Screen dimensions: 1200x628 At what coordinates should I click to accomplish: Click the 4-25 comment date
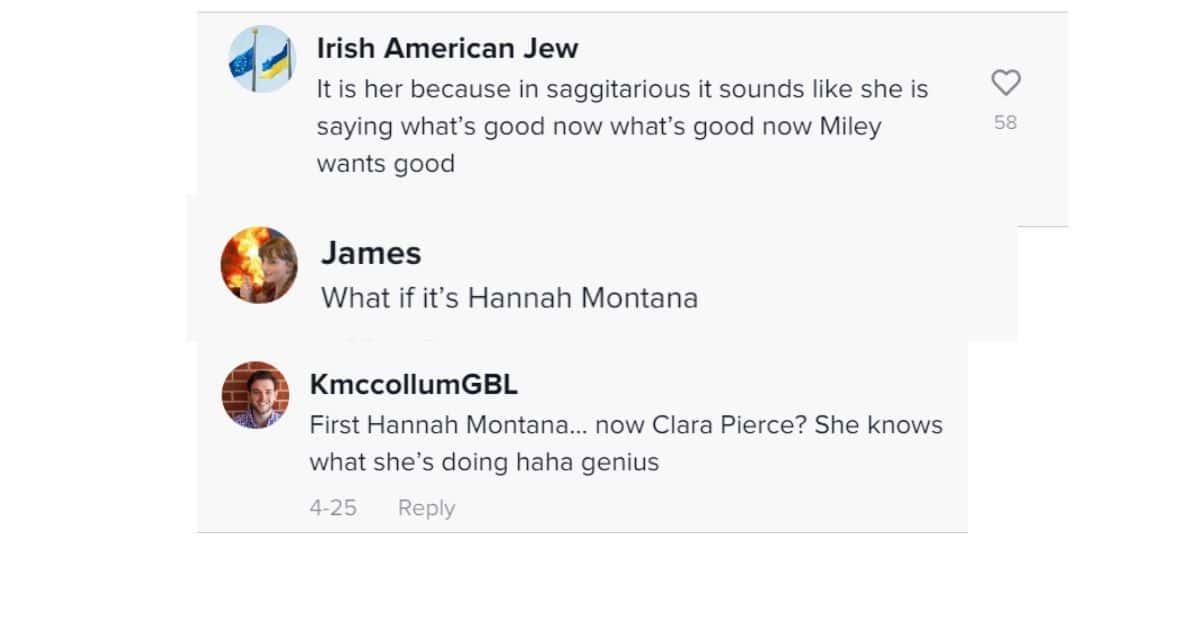click(x=333, y=508)
